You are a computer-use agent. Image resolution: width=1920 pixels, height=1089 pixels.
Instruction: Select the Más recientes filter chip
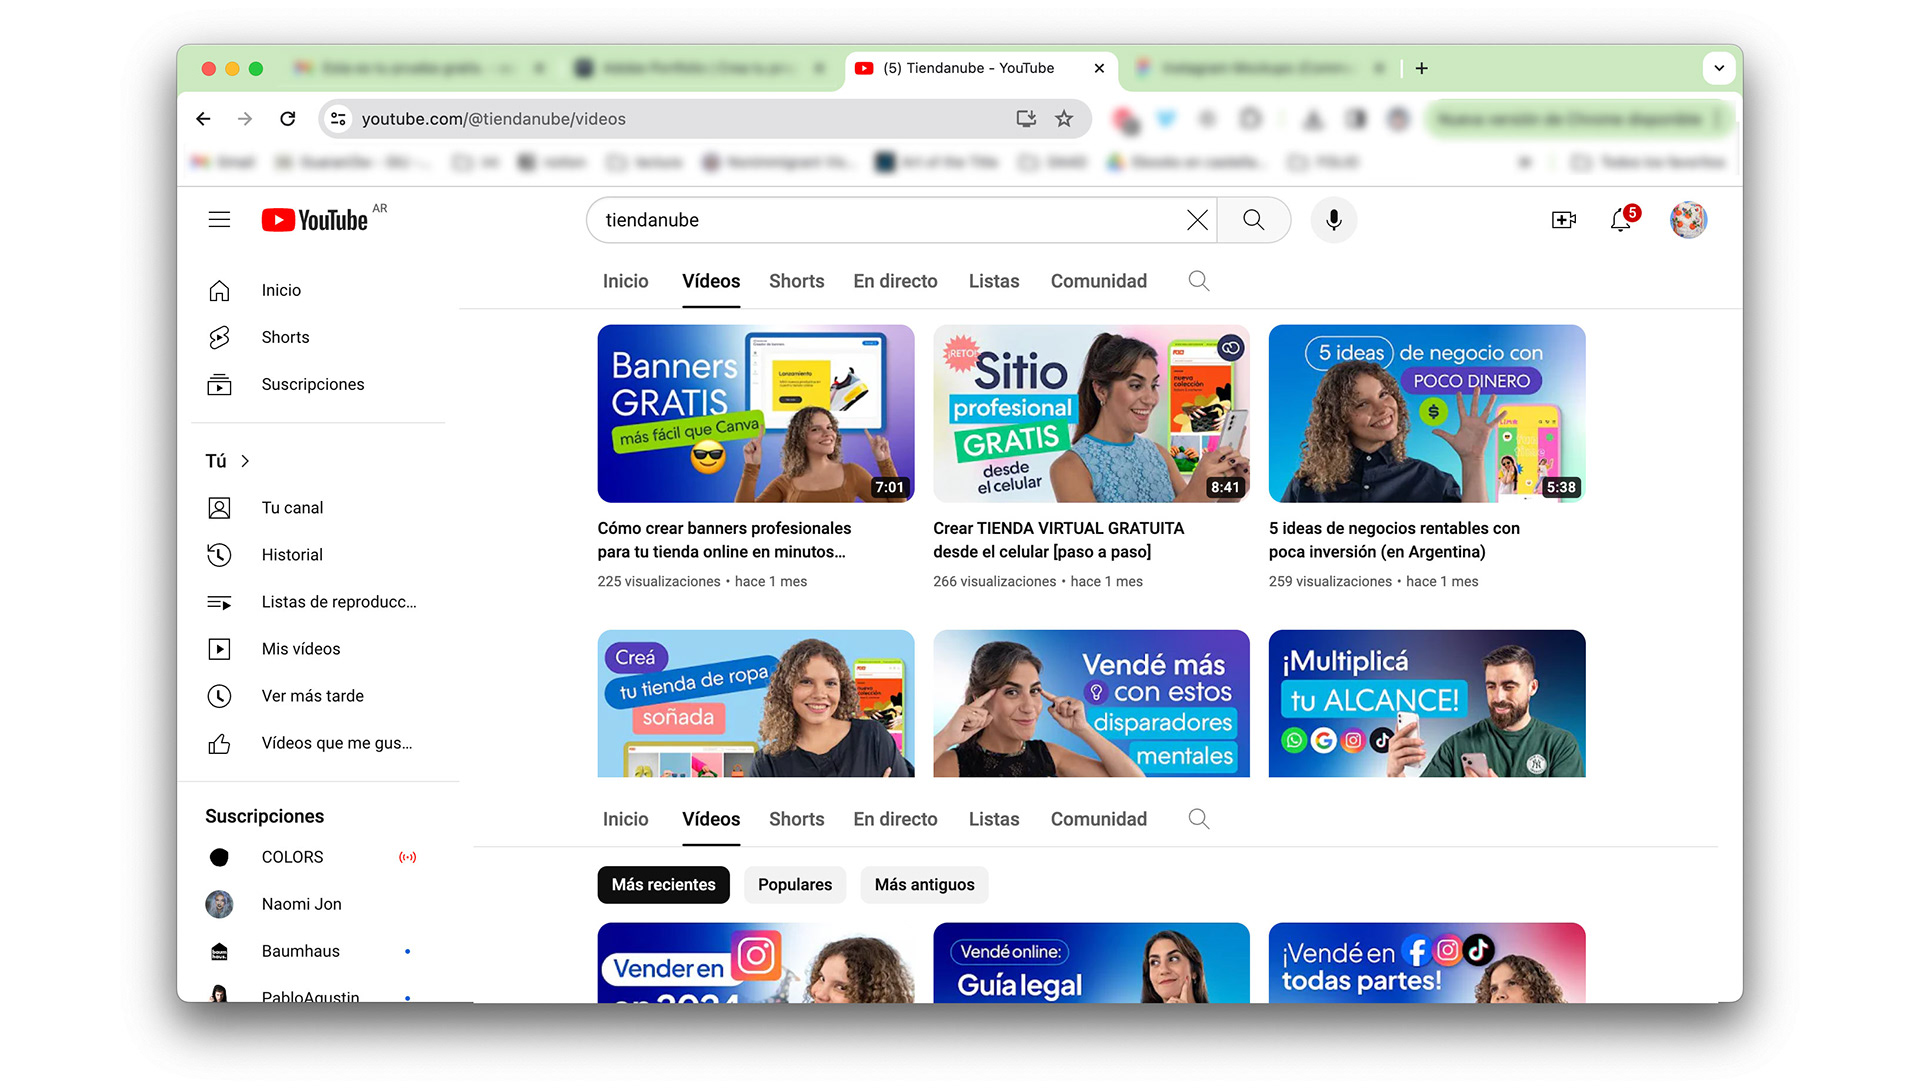point(663,885)
